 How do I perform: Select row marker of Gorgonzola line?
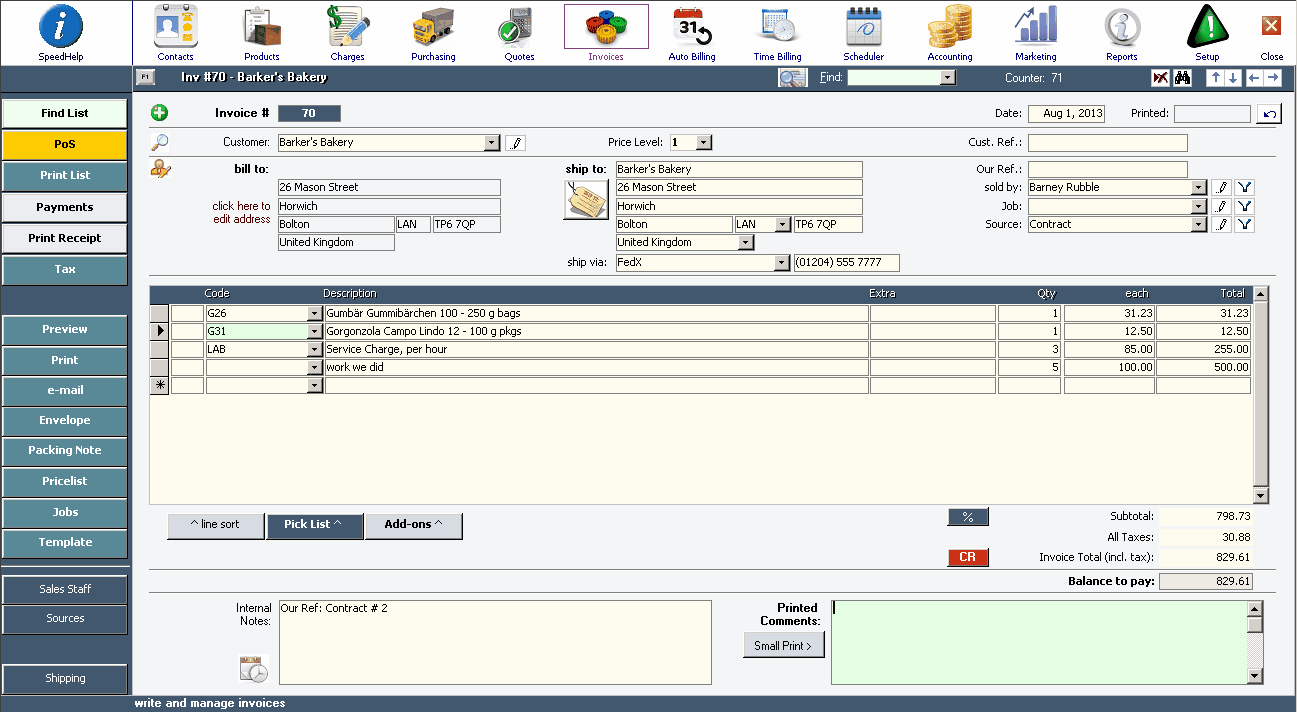point(159,331)
